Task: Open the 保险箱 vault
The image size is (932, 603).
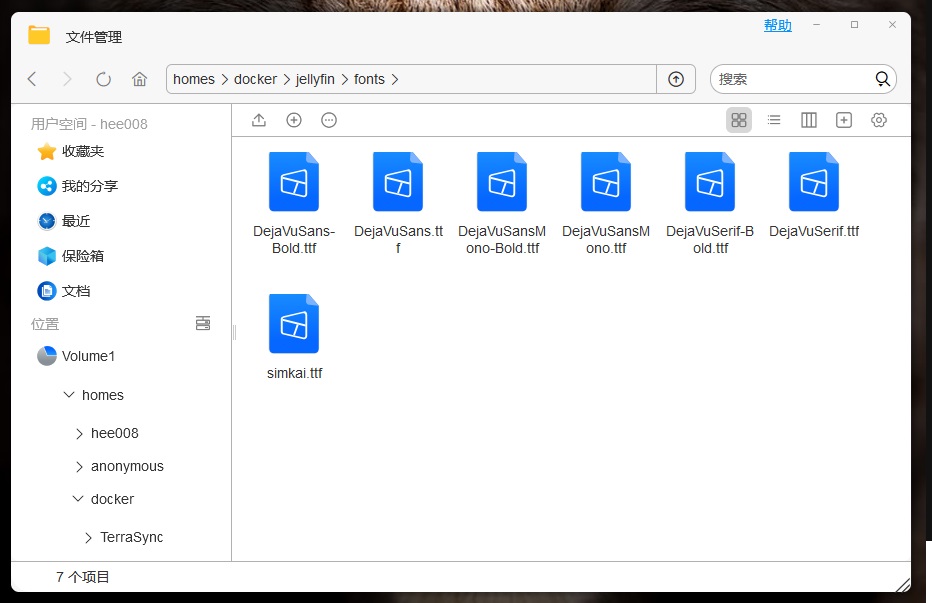Action: pyautogui.click(x=71, y=256)
